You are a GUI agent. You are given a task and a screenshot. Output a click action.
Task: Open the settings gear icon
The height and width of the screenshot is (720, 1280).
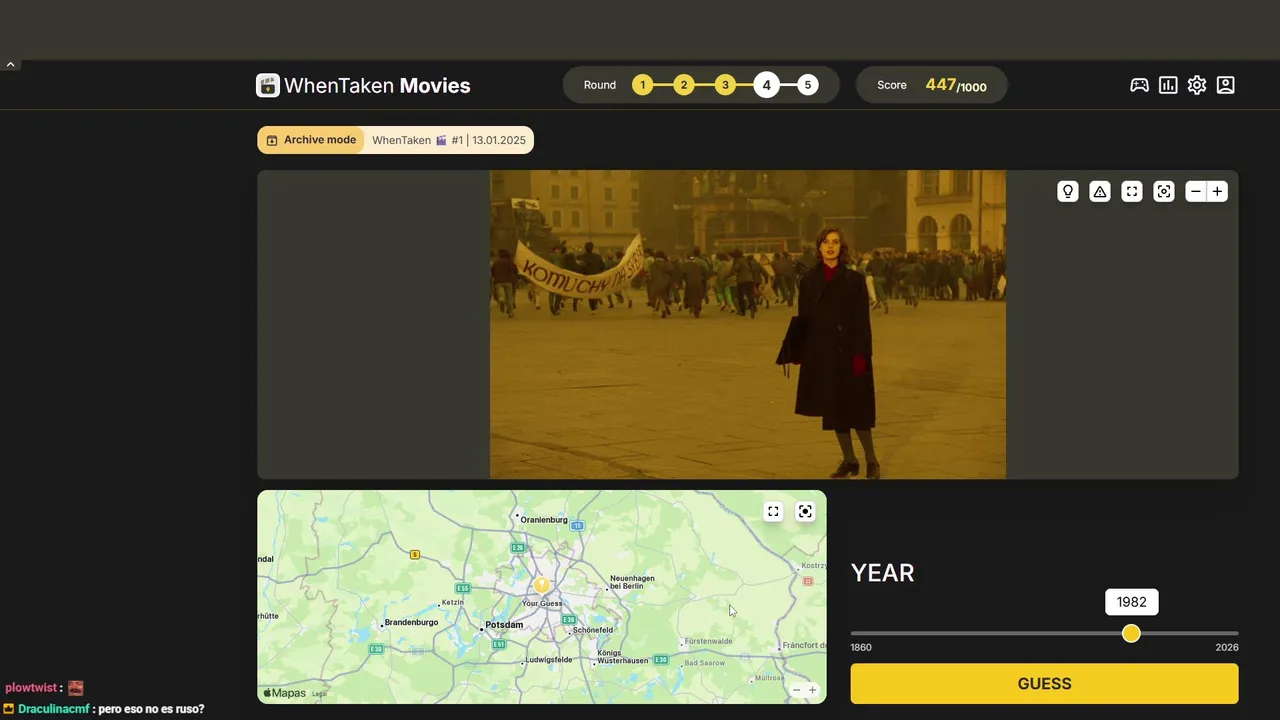1197,85
